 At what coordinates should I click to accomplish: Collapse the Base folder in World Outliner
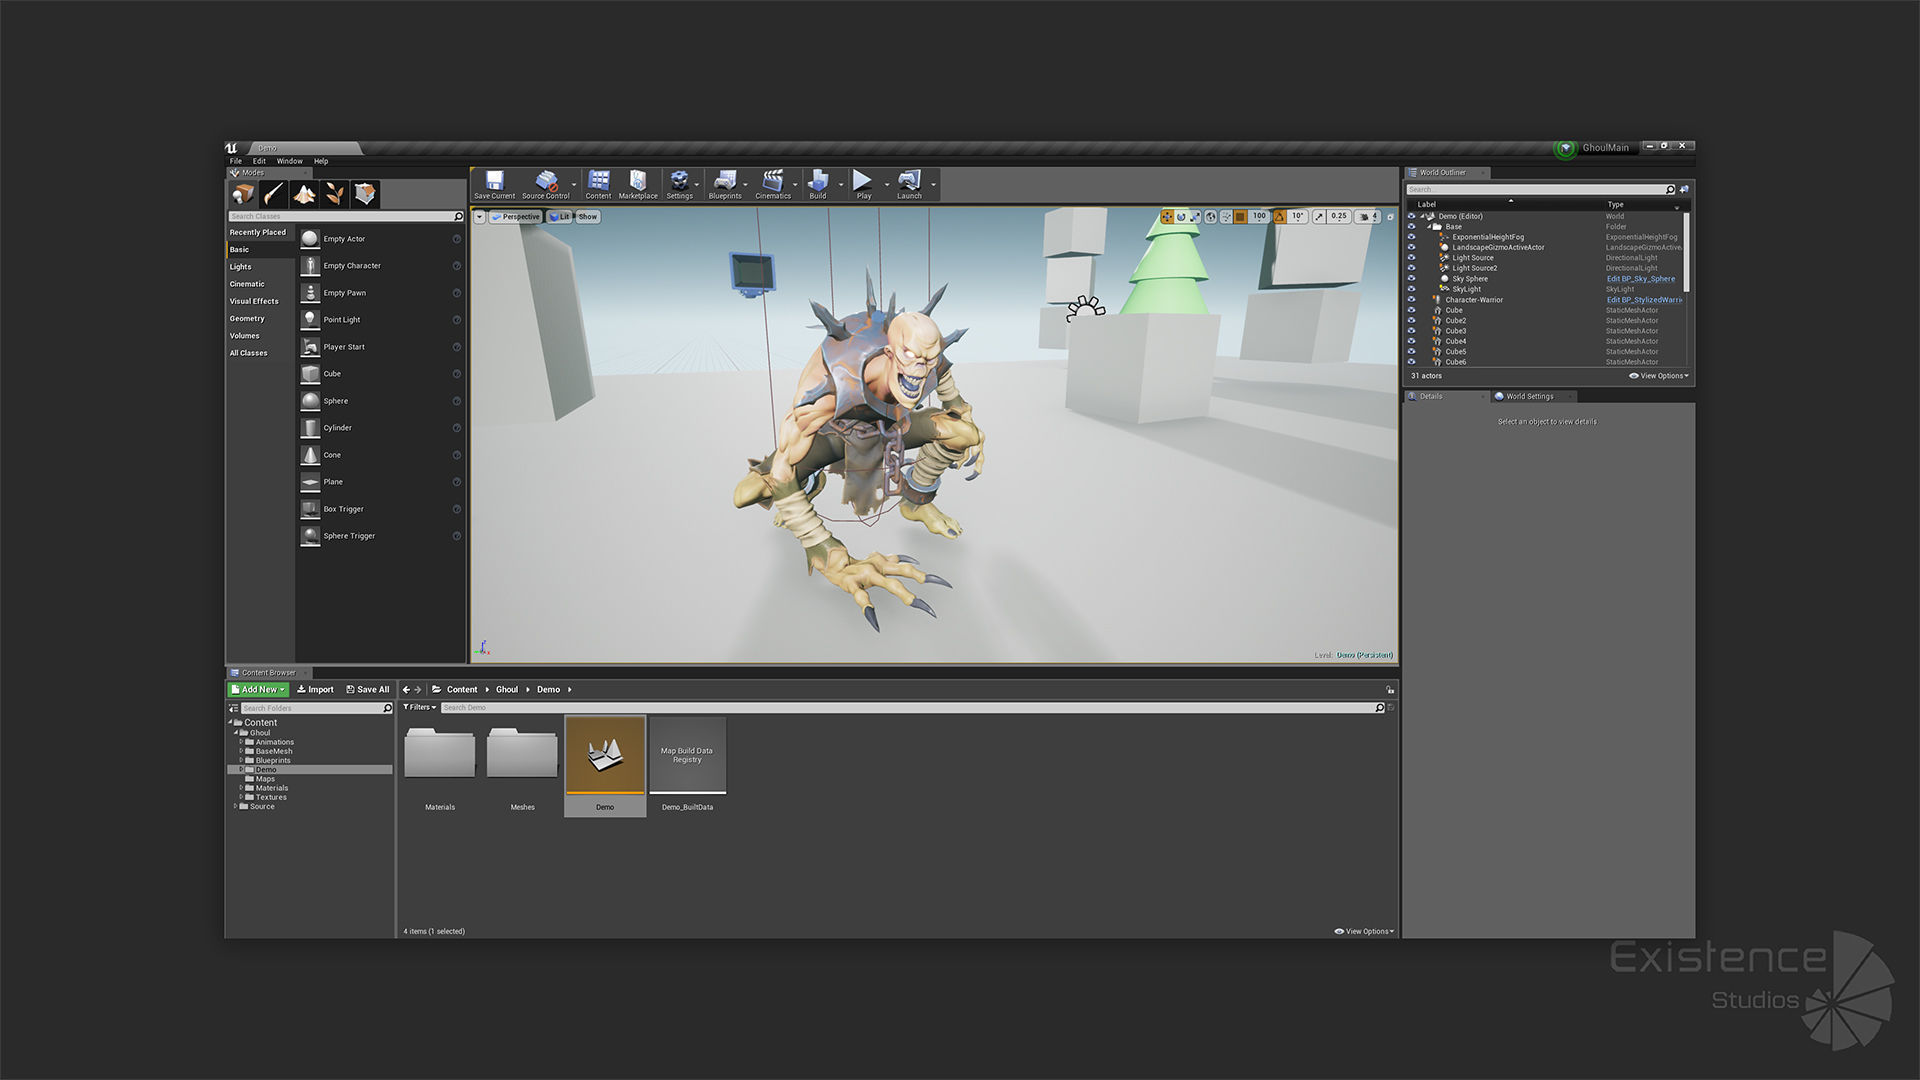coord(1429,227)
